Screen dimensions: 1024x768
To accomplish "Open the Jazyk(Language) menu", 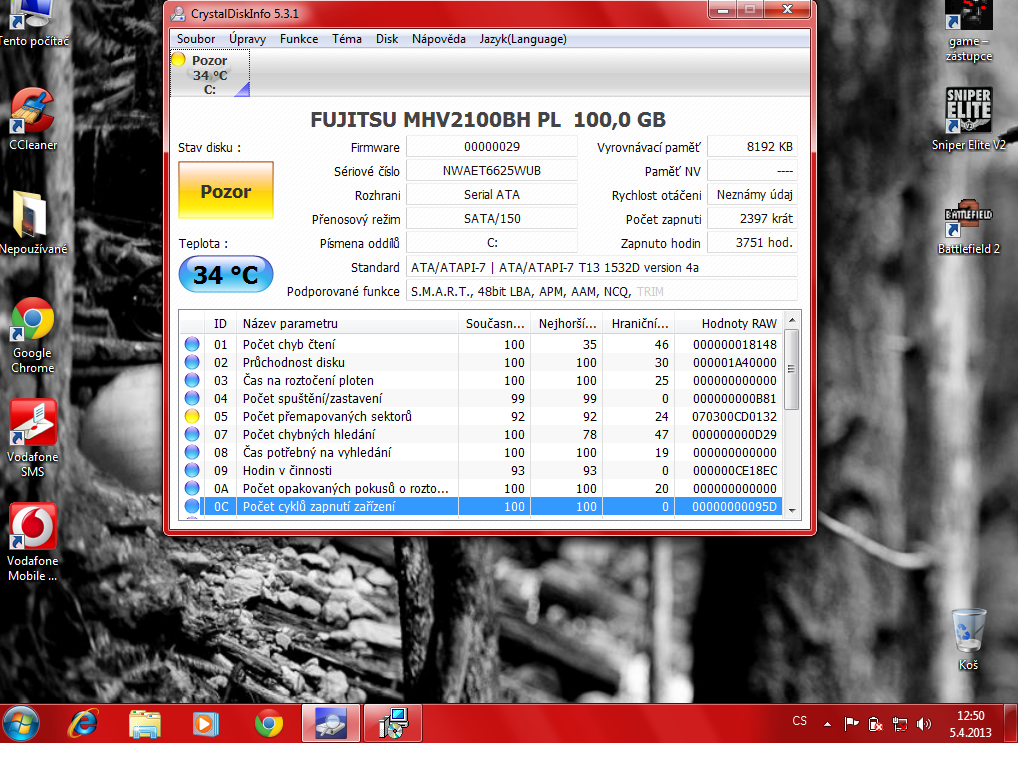I will (523, 39).
